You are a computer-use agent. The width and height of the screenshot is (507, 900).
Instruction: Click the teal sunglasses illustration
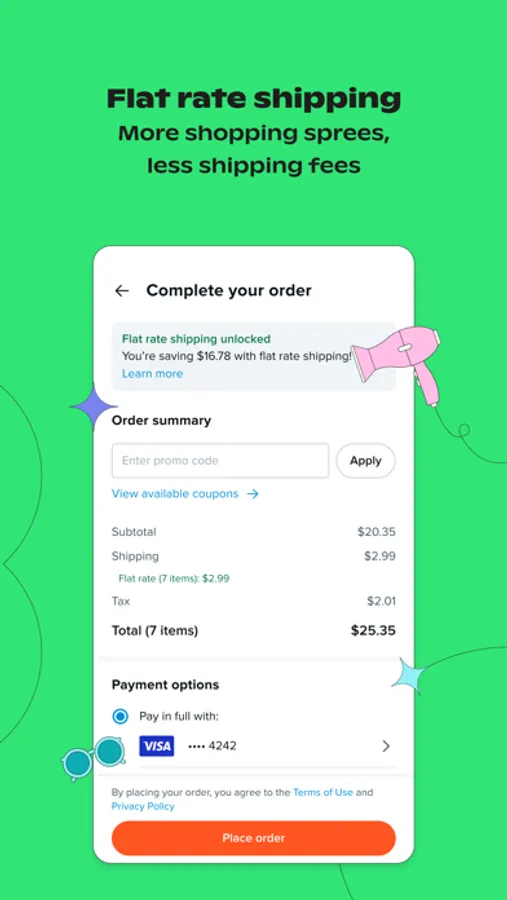coord(95,757)
